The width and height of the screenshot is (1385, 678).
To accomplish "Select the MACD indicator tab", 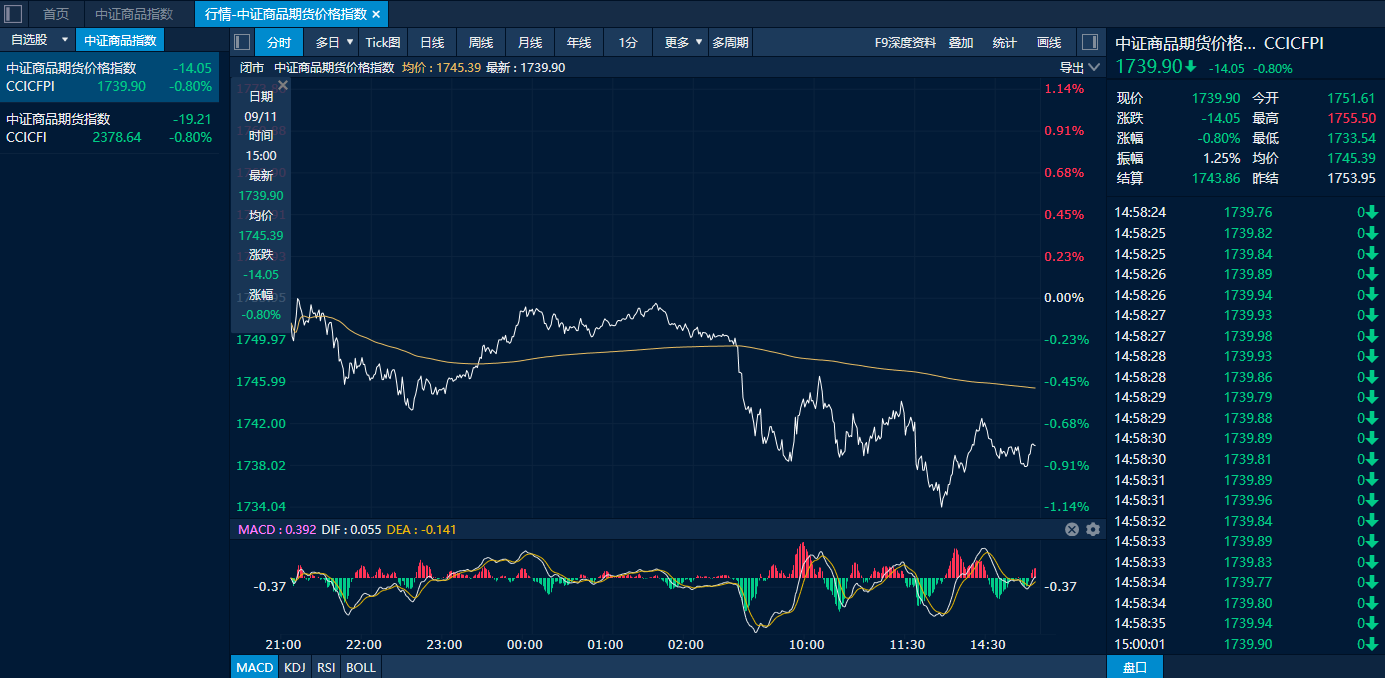I will (x=255, y=667).
